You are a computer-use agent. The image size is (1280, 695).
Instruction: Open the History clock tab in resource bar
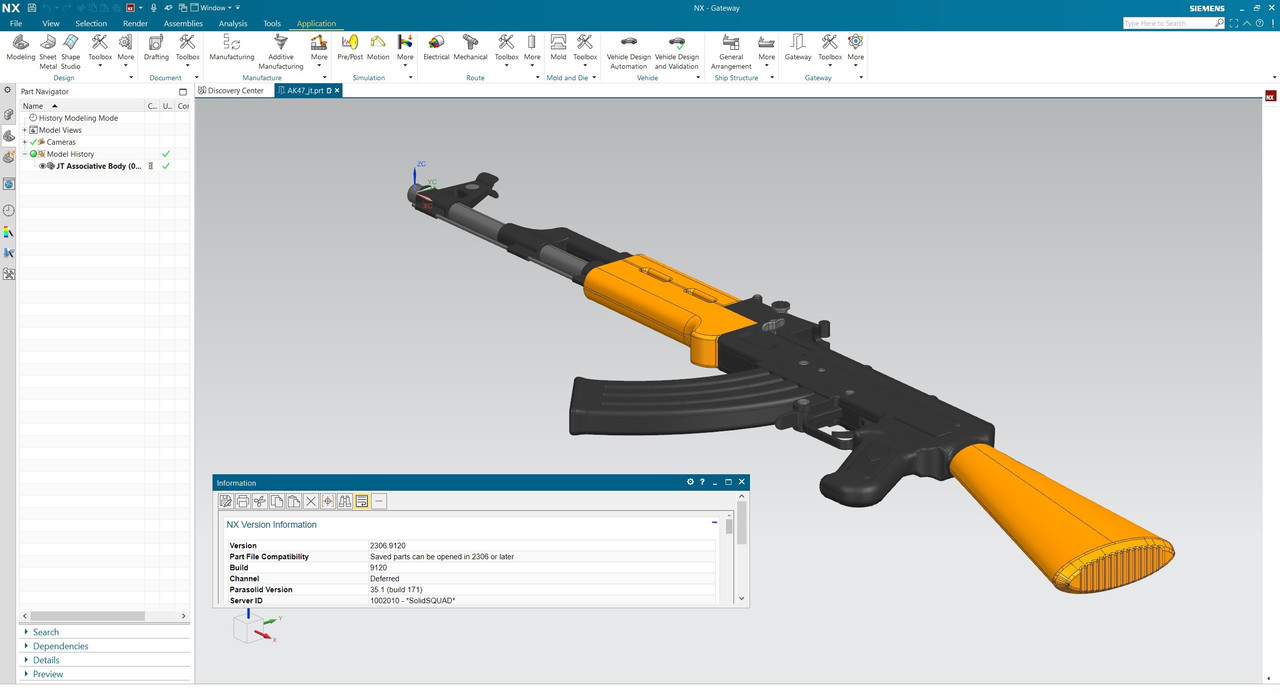(x=9, y=210)
